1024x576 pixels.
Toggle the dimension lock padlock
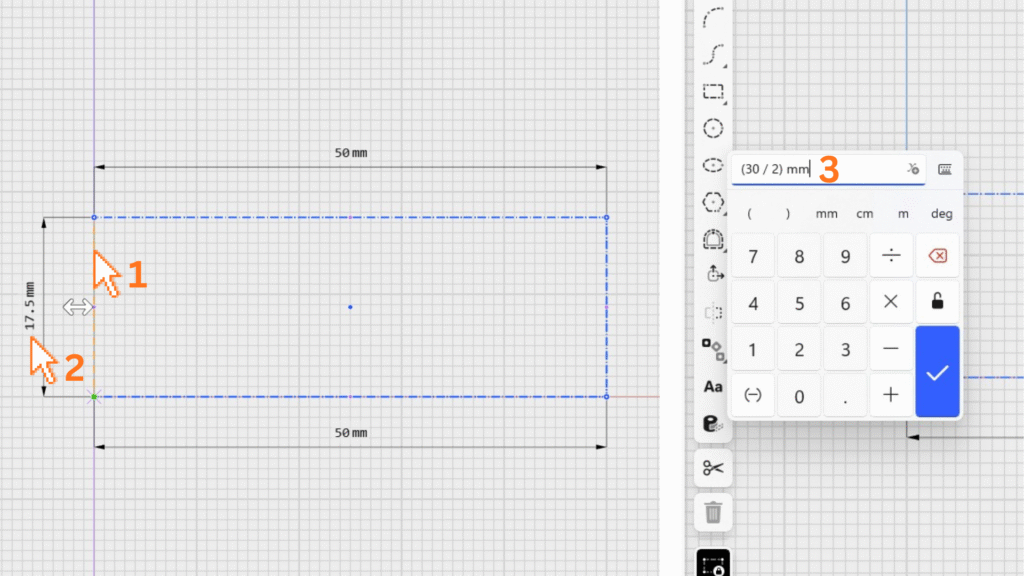[937, 302]
